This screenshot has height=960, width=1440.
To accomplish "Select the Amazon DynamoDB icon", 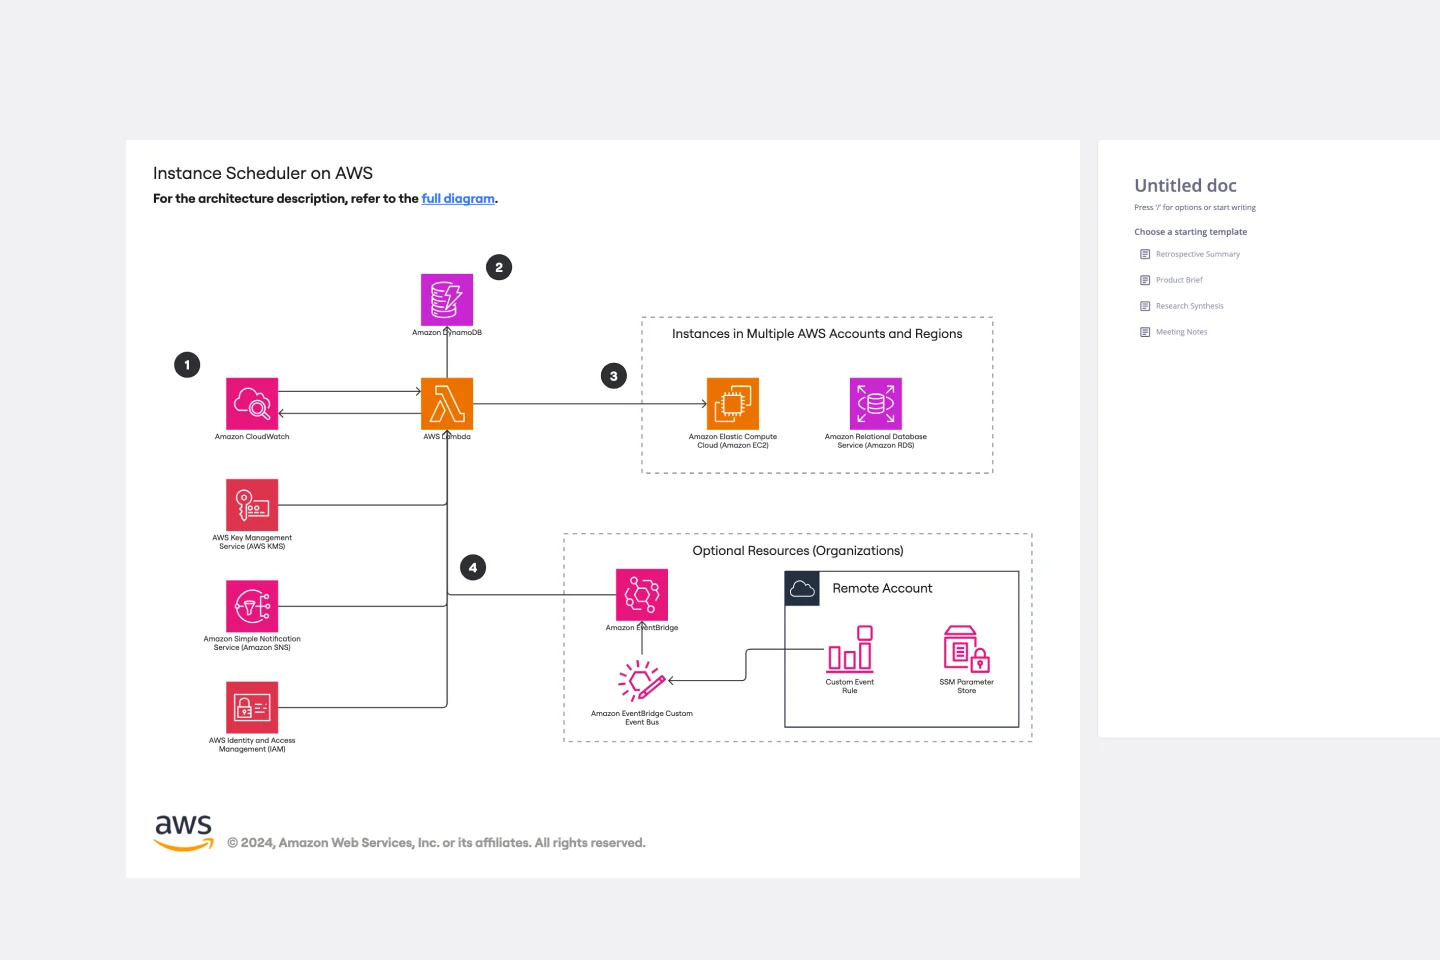I will point(447,299).
